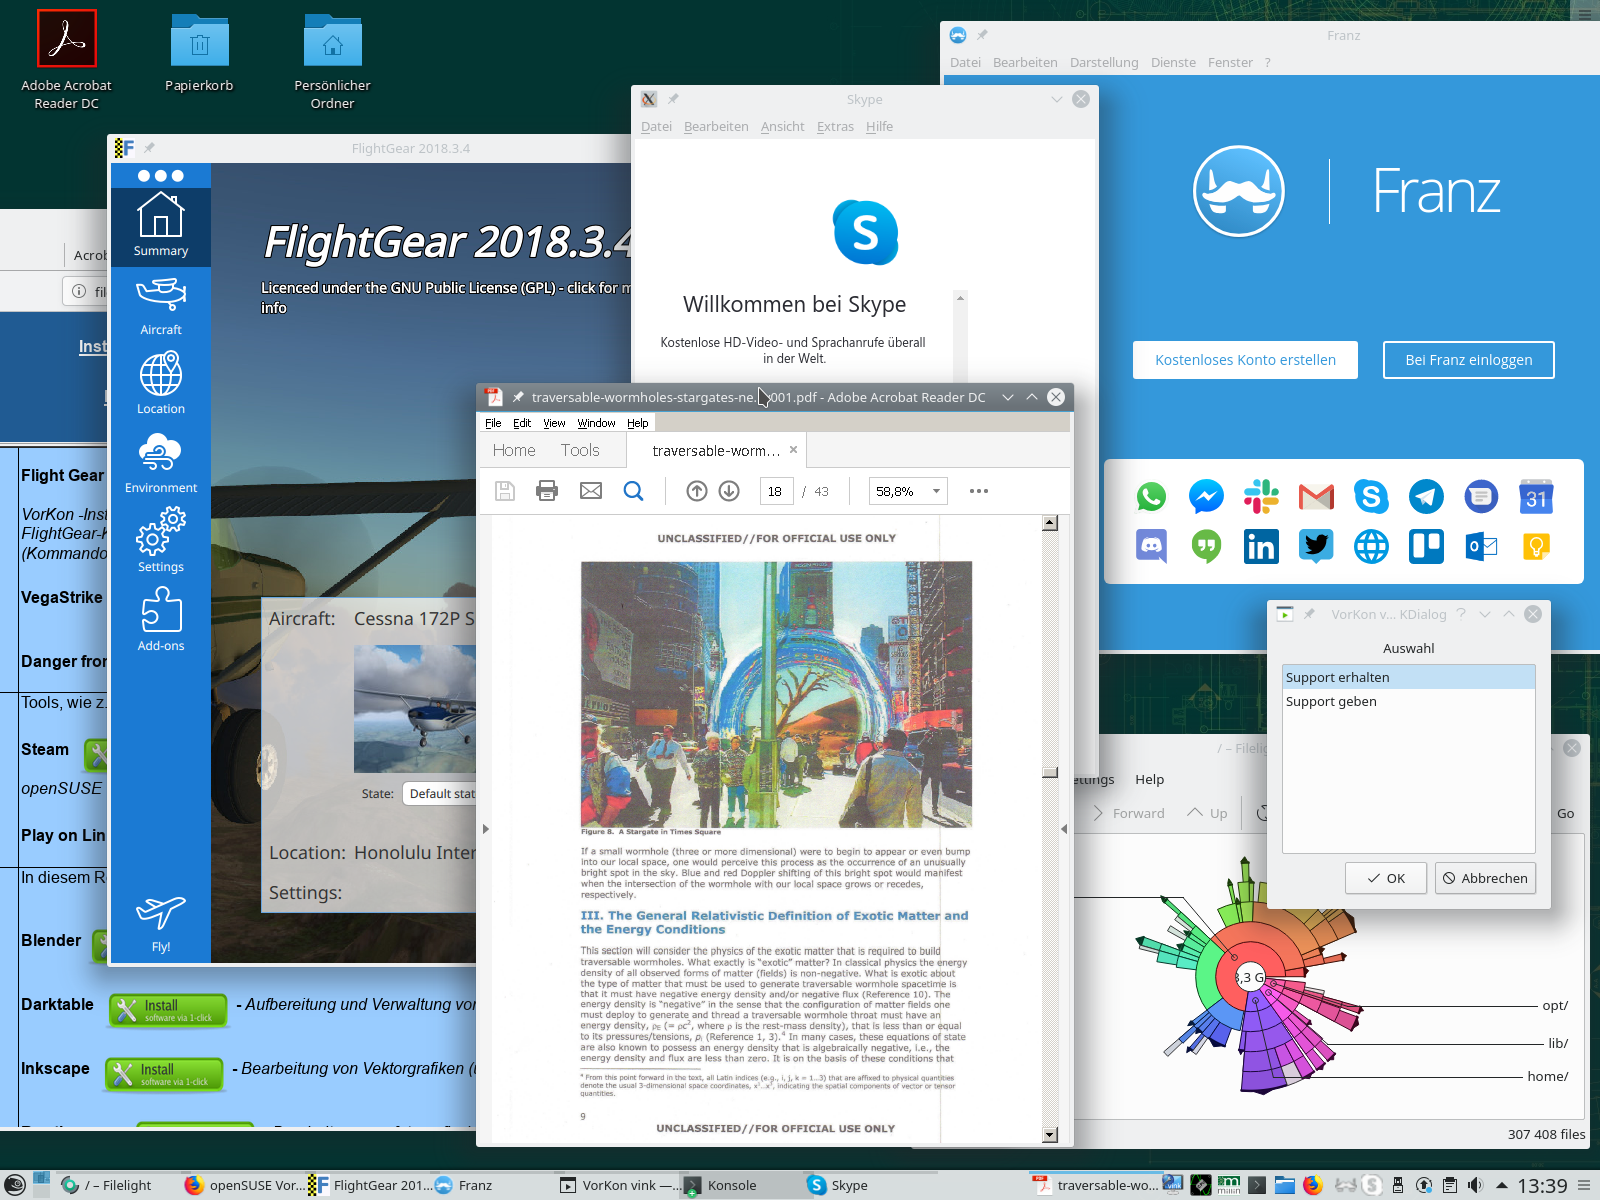Open the Summary page in FlightGear sidebar

pos(160,226)
